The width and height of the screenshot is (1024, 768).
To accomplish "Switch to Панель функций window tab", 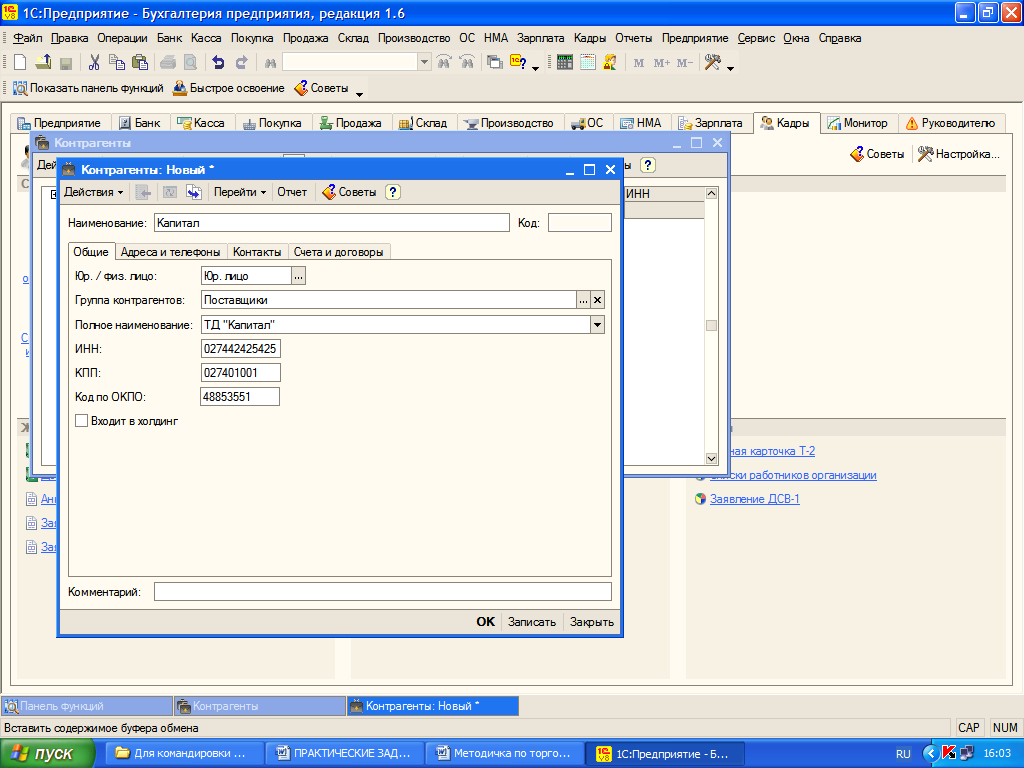I will pos(87,706).
